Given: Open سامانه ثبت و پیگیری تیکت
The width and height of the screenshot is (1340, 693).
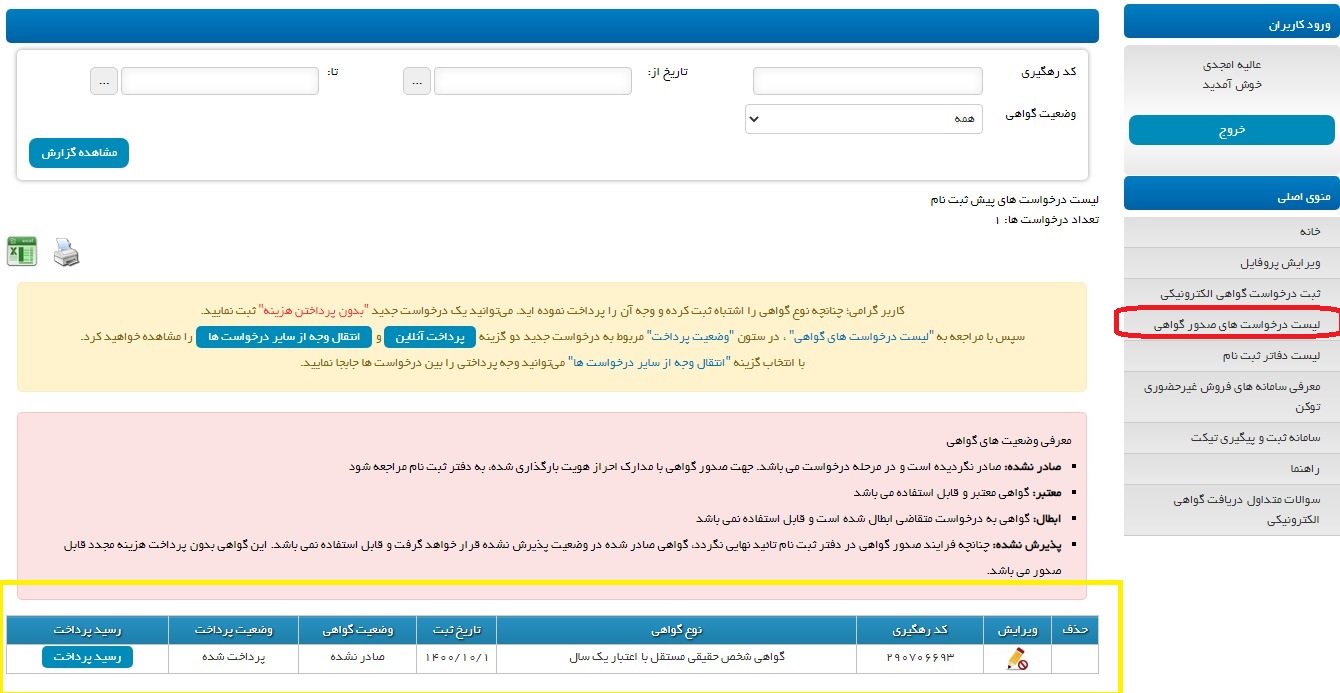Looking at the screenshot, I should [1255, 438].
